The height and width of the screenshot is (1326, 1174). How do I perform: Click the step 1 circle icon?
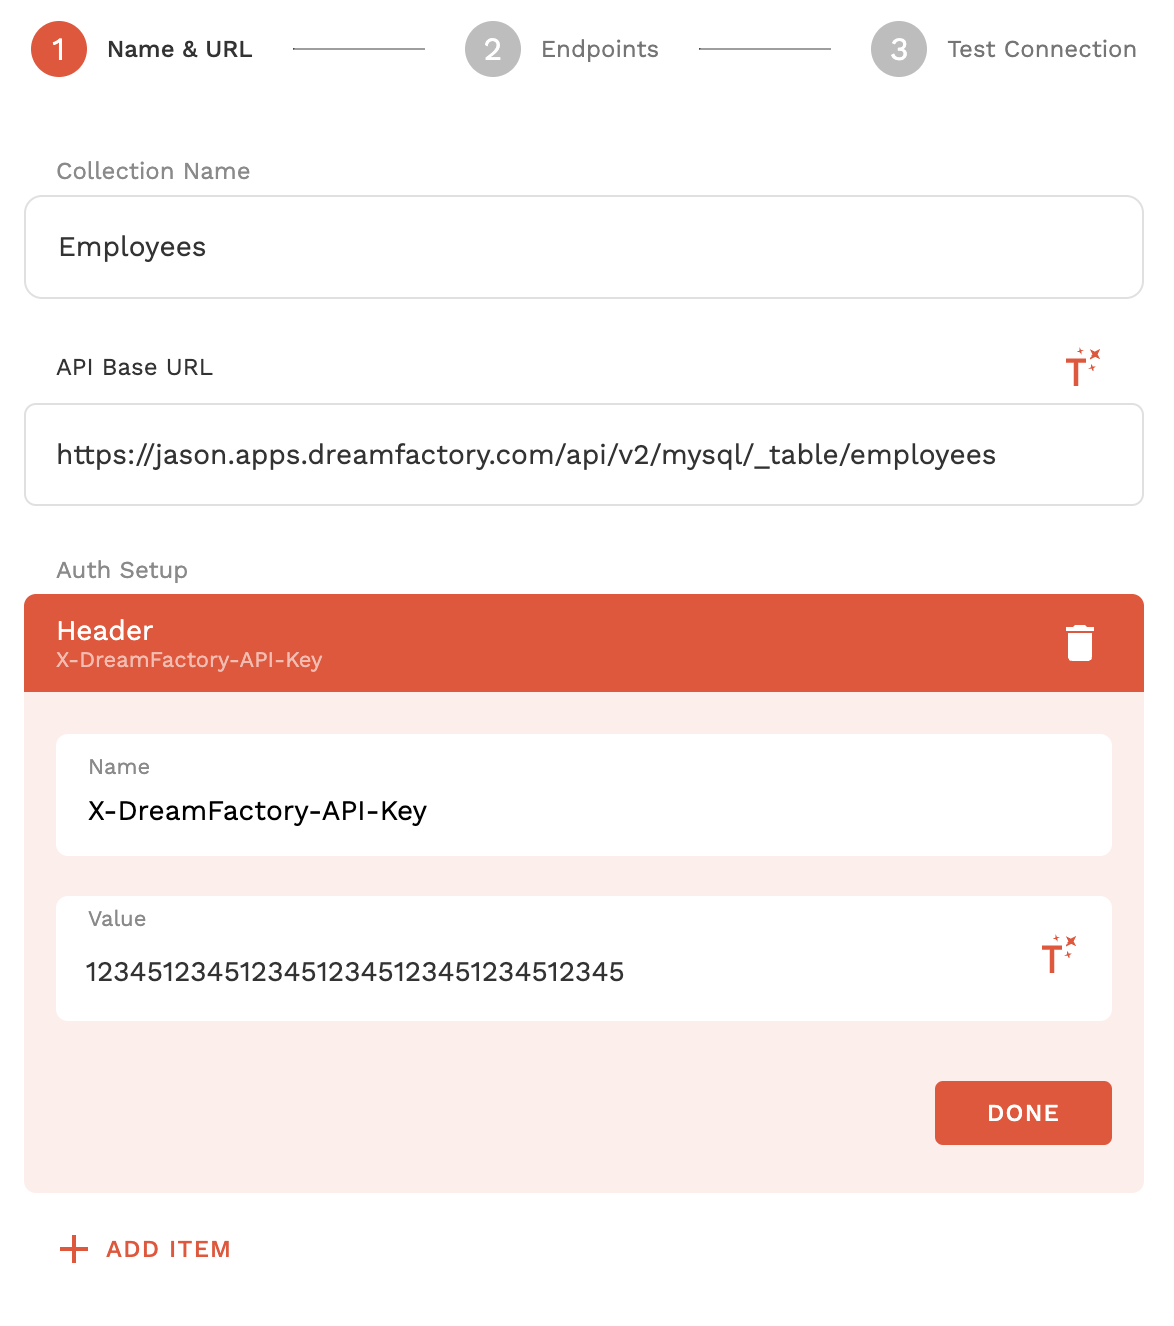coord(59,49)
